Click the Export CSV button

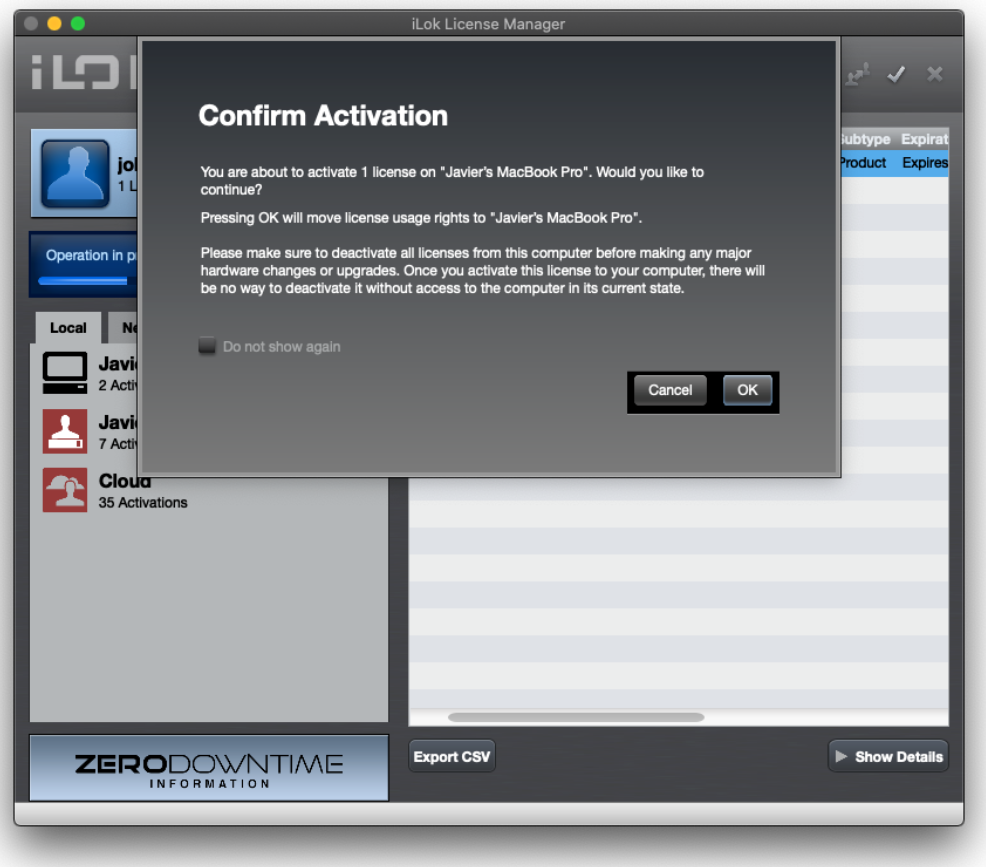click(x=452, y=757)
